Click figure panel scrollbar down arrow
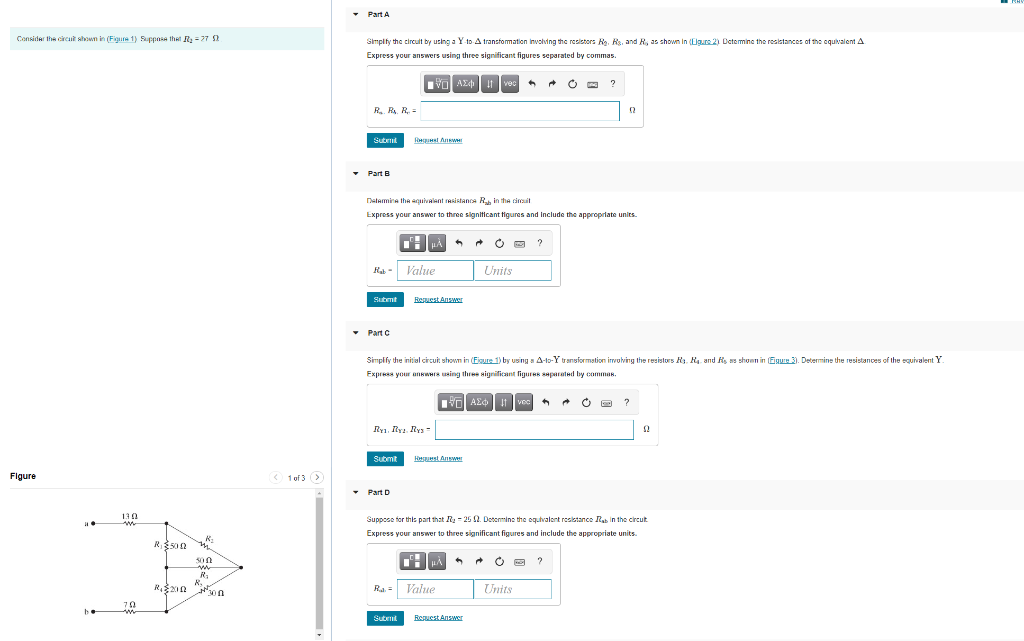 click(x=319, y=634)
